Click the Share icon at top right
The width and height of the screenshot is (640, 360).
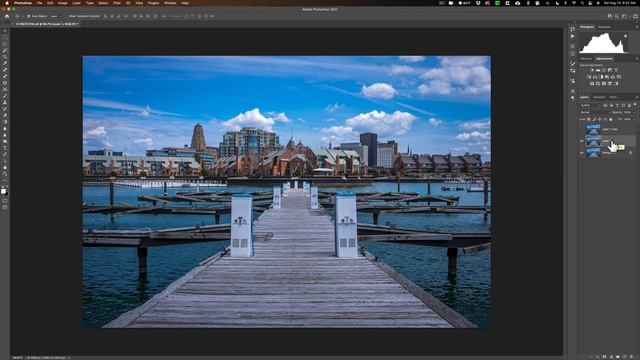pyautogui.click(x=636, y=16)
